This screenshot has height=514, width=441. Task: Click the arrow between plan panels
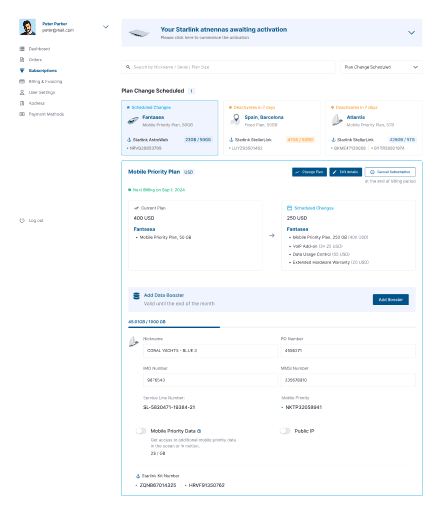click(x=272, y=235)
